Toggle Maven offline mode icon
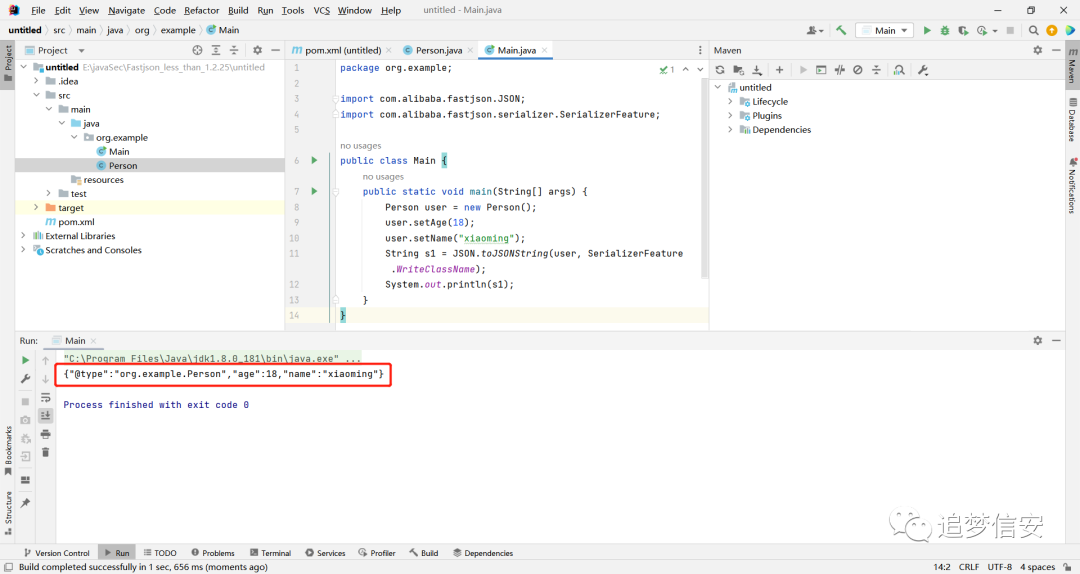Image resolution: width=1080 pixels, height=574 pixels. [839, 70]
